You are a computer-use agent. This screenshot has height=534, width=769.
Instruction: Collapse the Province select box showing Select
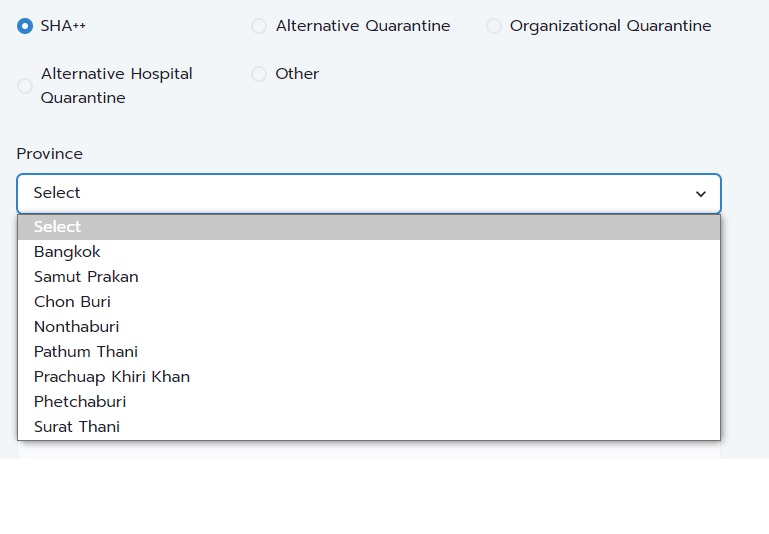[369, 194]
